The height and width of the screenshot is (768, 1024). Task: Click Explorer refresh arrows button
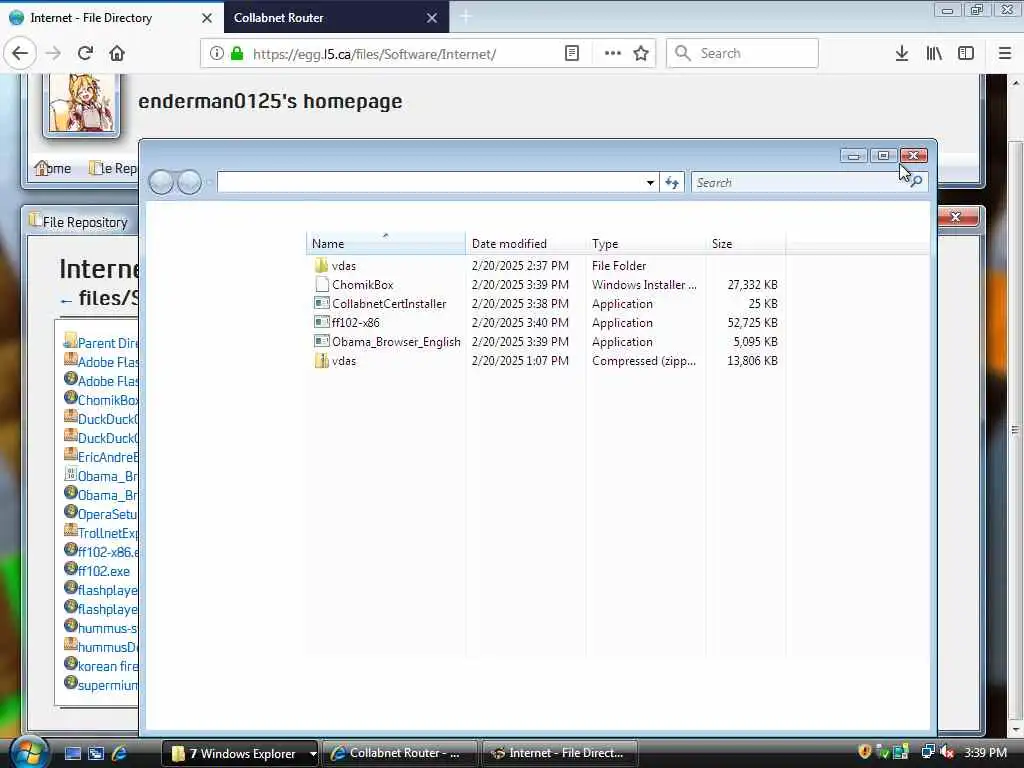671,183
